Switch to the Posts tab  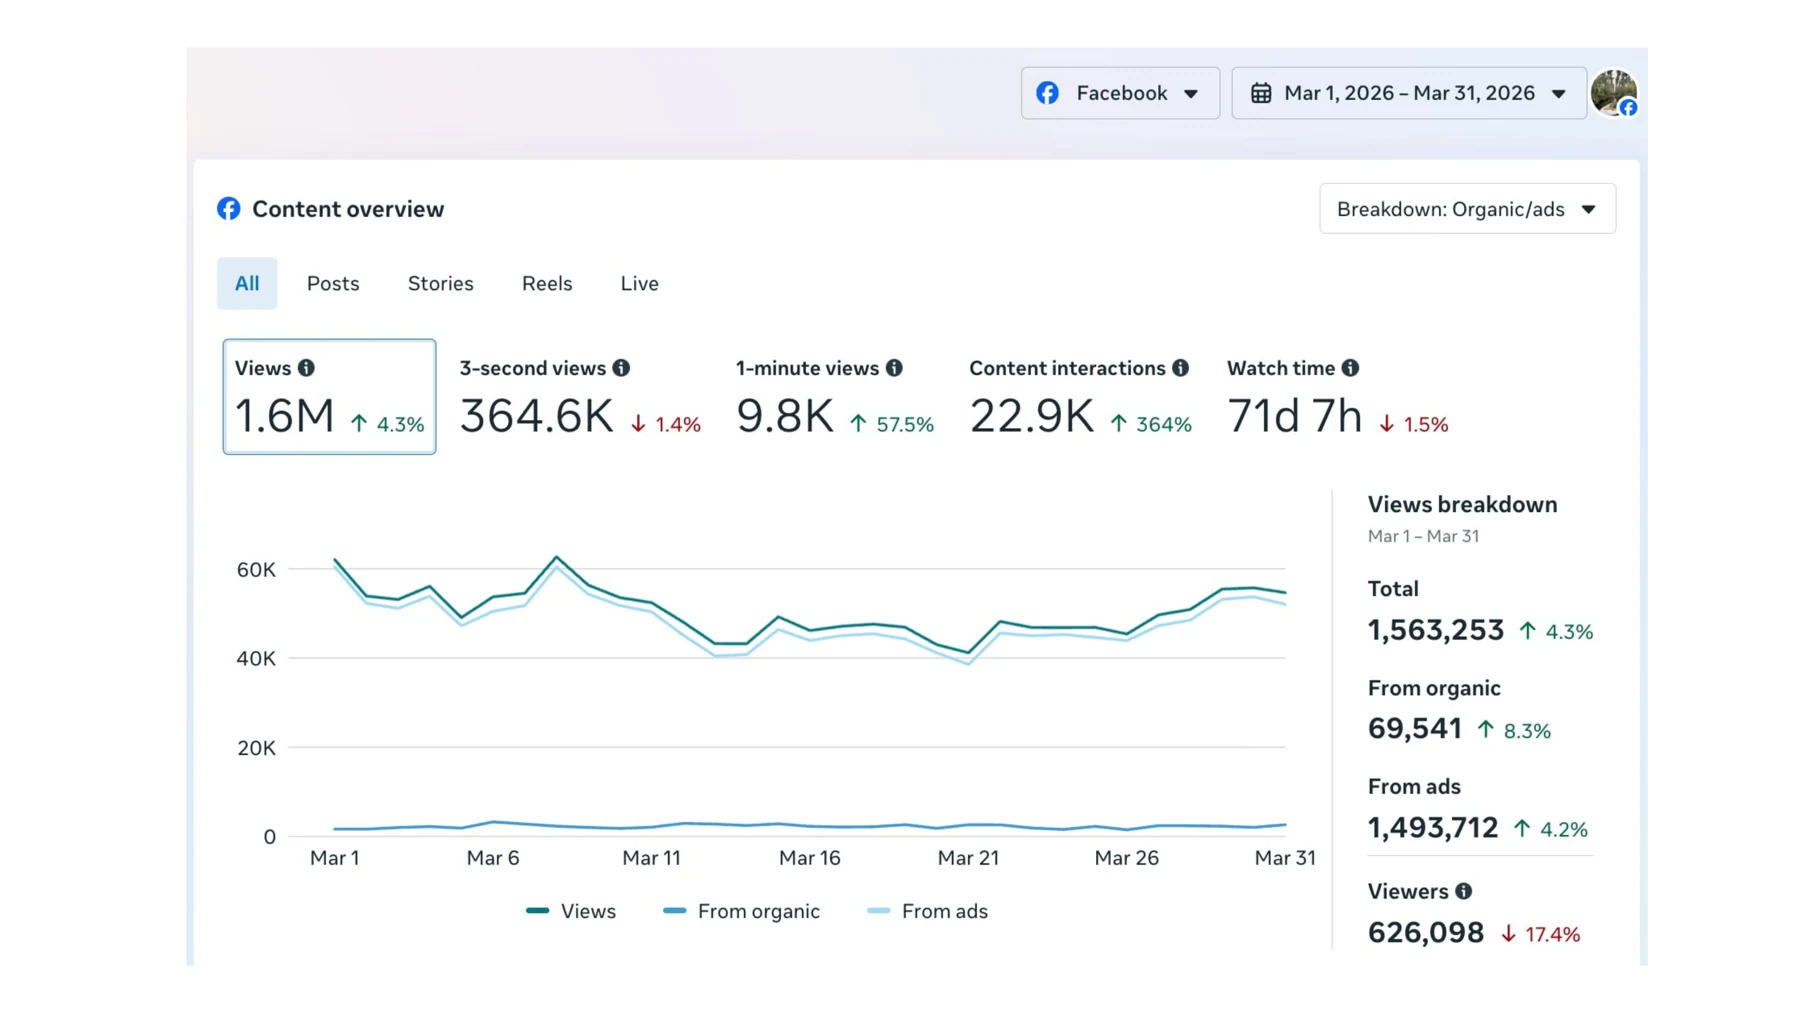(333, 283)
